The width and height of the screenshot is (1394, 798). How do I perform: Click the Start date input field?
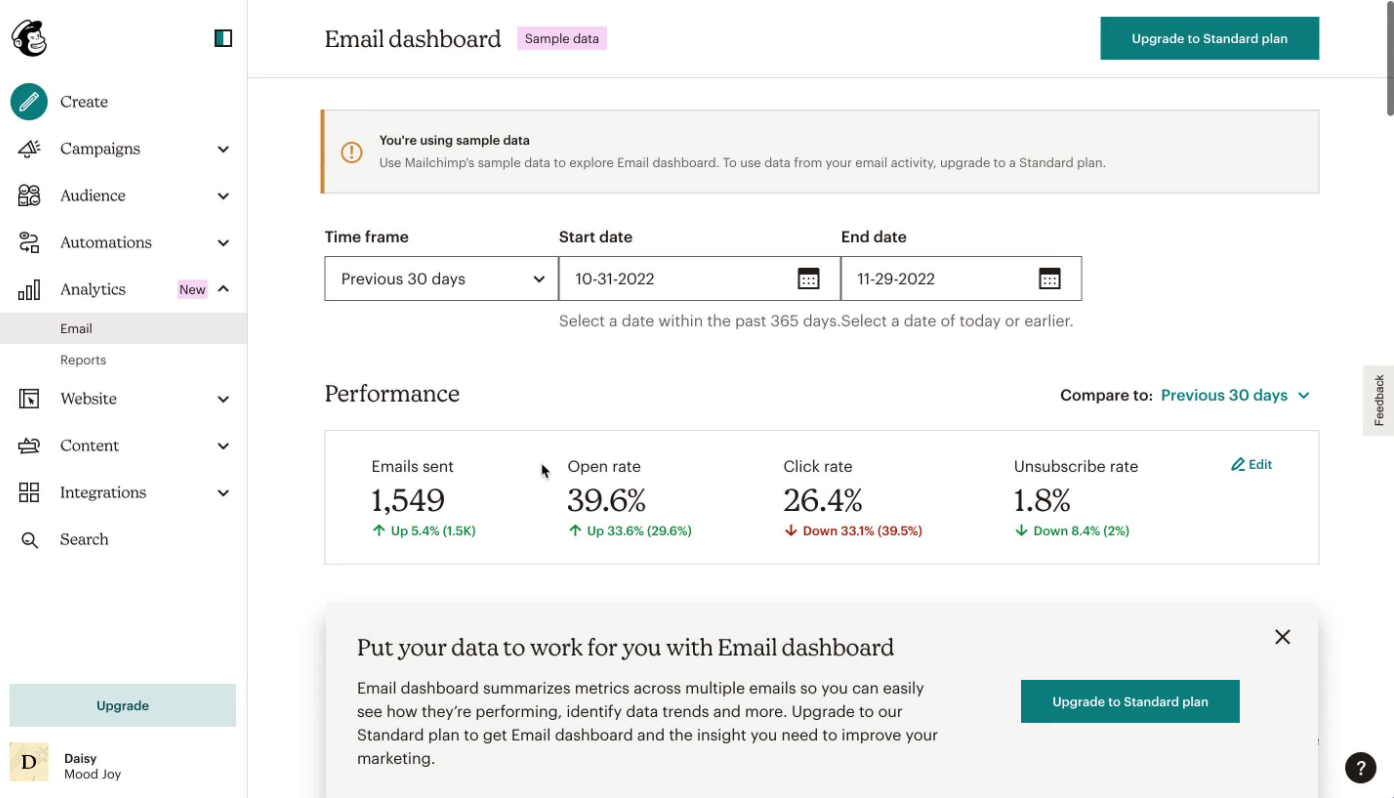point(699,279)
